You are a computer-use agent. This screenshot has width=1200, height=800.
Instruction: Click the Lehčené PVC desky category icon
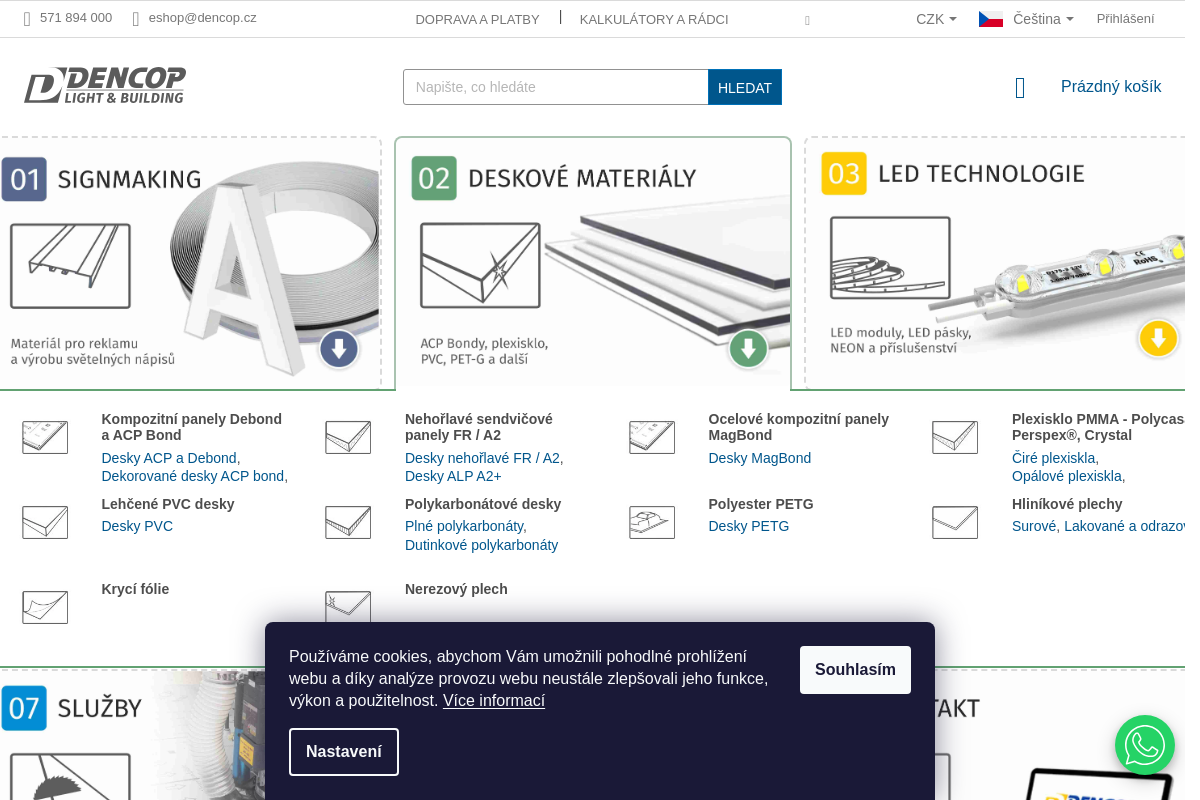coord(45,522)
